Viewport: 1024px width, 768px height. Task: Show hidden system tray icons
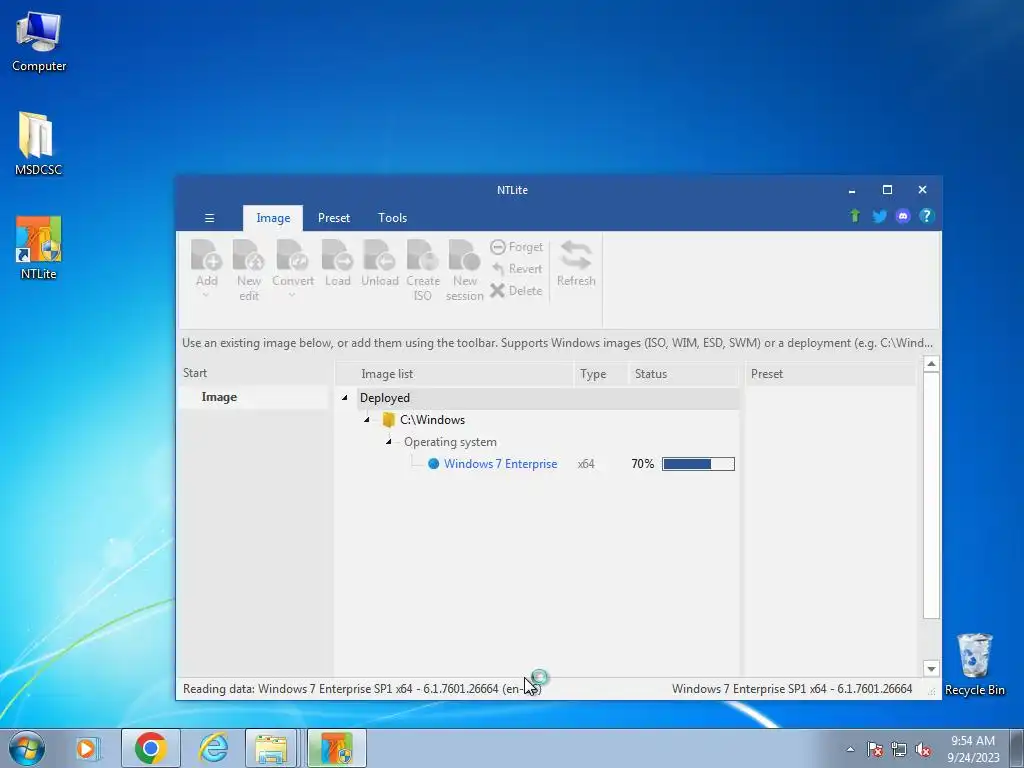(850, 749)
